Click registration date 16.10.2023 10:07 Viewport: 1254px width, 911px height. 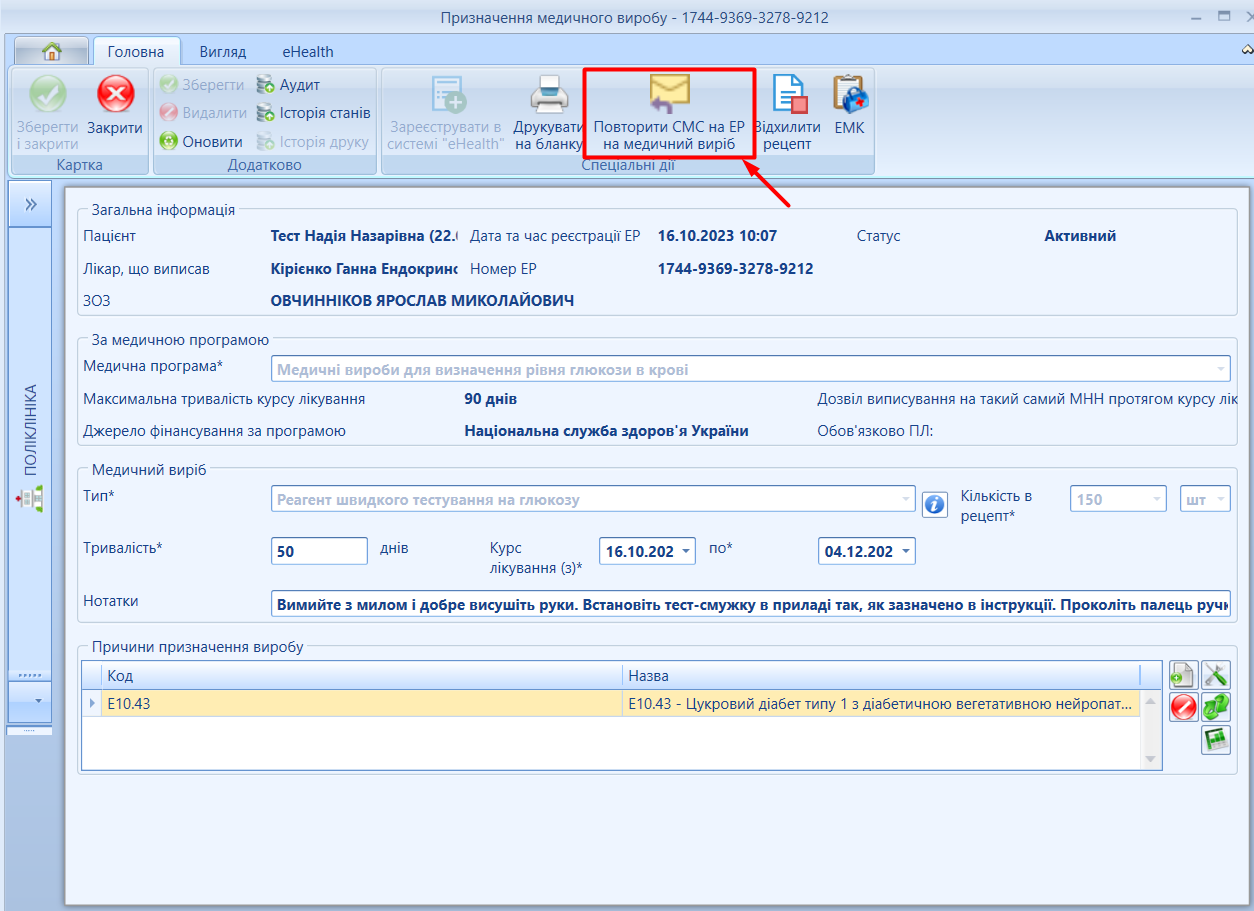717,236
